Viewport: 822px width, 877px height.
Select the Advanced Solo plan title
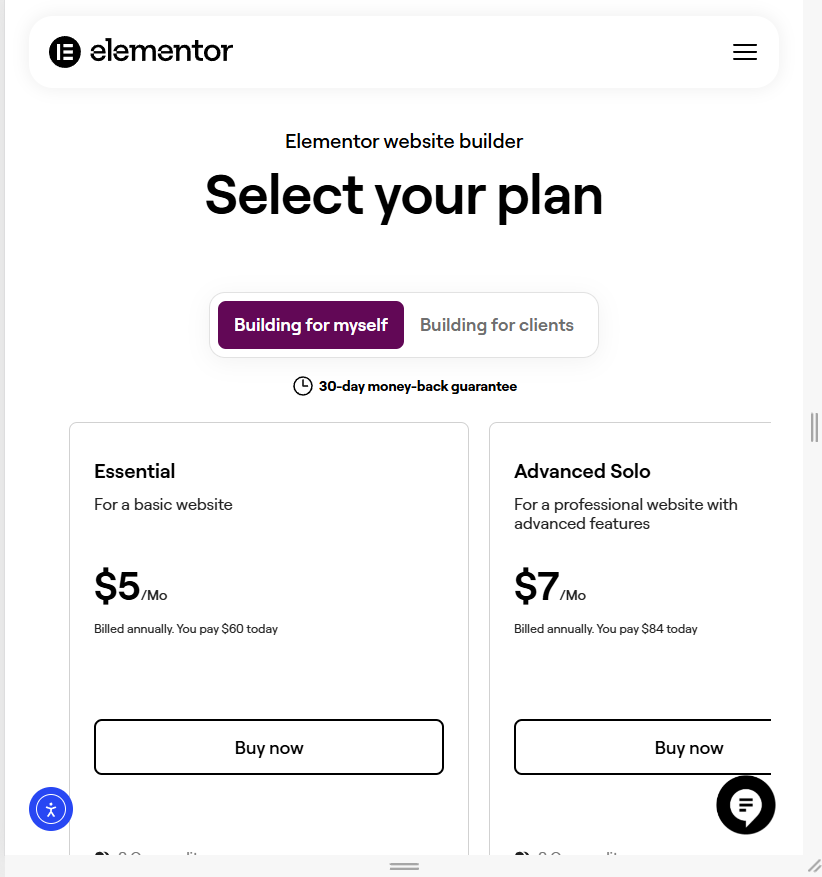tap(582, 471)
